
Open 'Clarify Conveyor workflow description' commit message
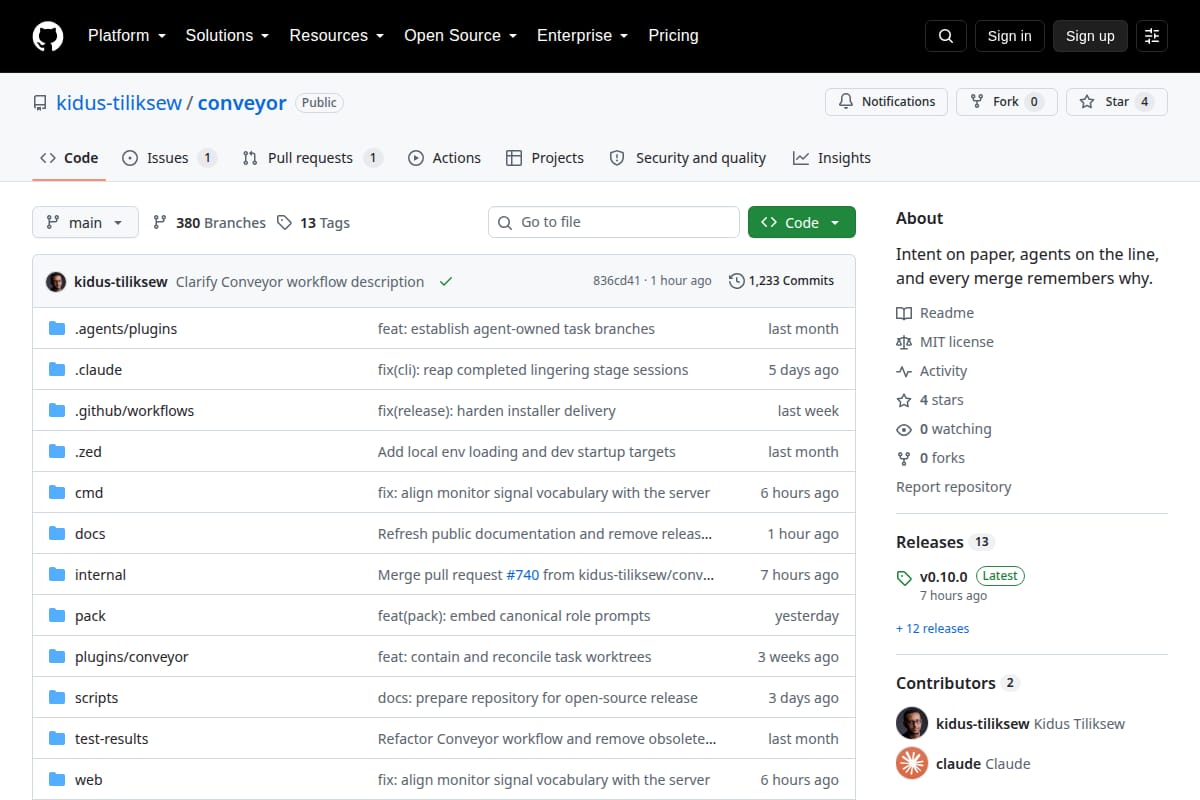click(x=300, y=282)
